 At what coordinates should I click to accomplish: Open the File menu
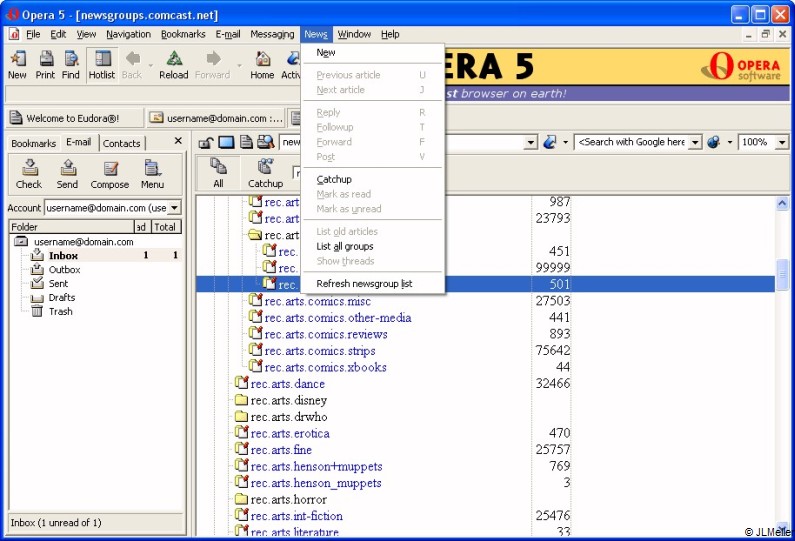click(x=33, y=34)
